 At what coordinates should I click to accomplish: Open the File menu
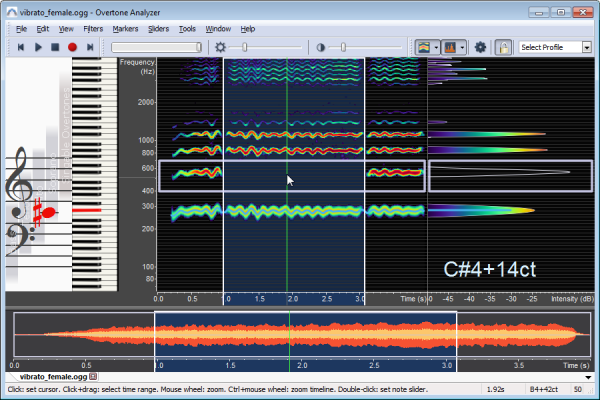pyautogui.click(x=21, y=29)
